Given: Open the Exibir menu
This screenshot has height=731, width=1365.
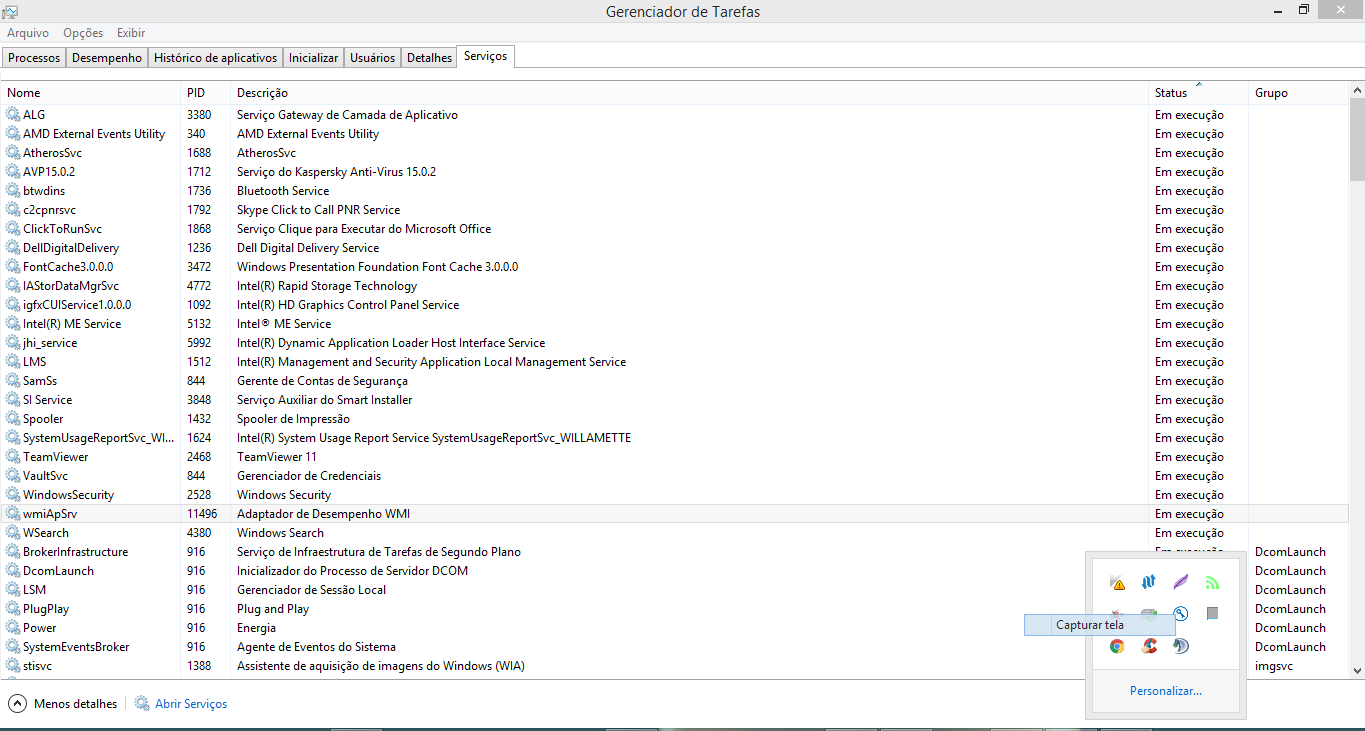Looking at the screenshot, I should pos(131,33).
